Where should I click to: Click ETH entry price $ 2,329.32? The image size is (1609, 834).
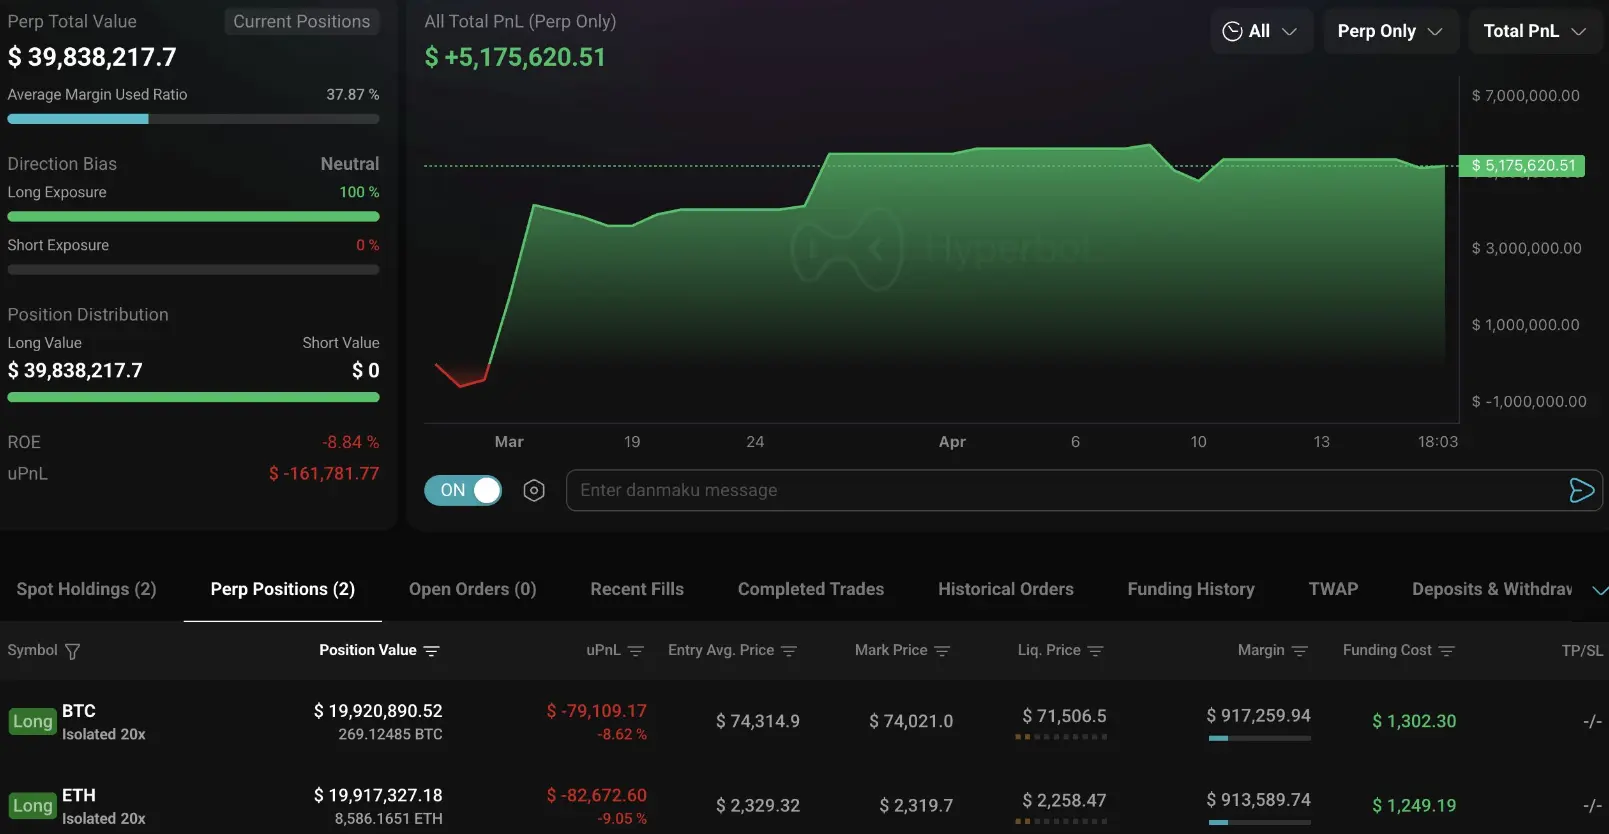[x=758, y=805]
